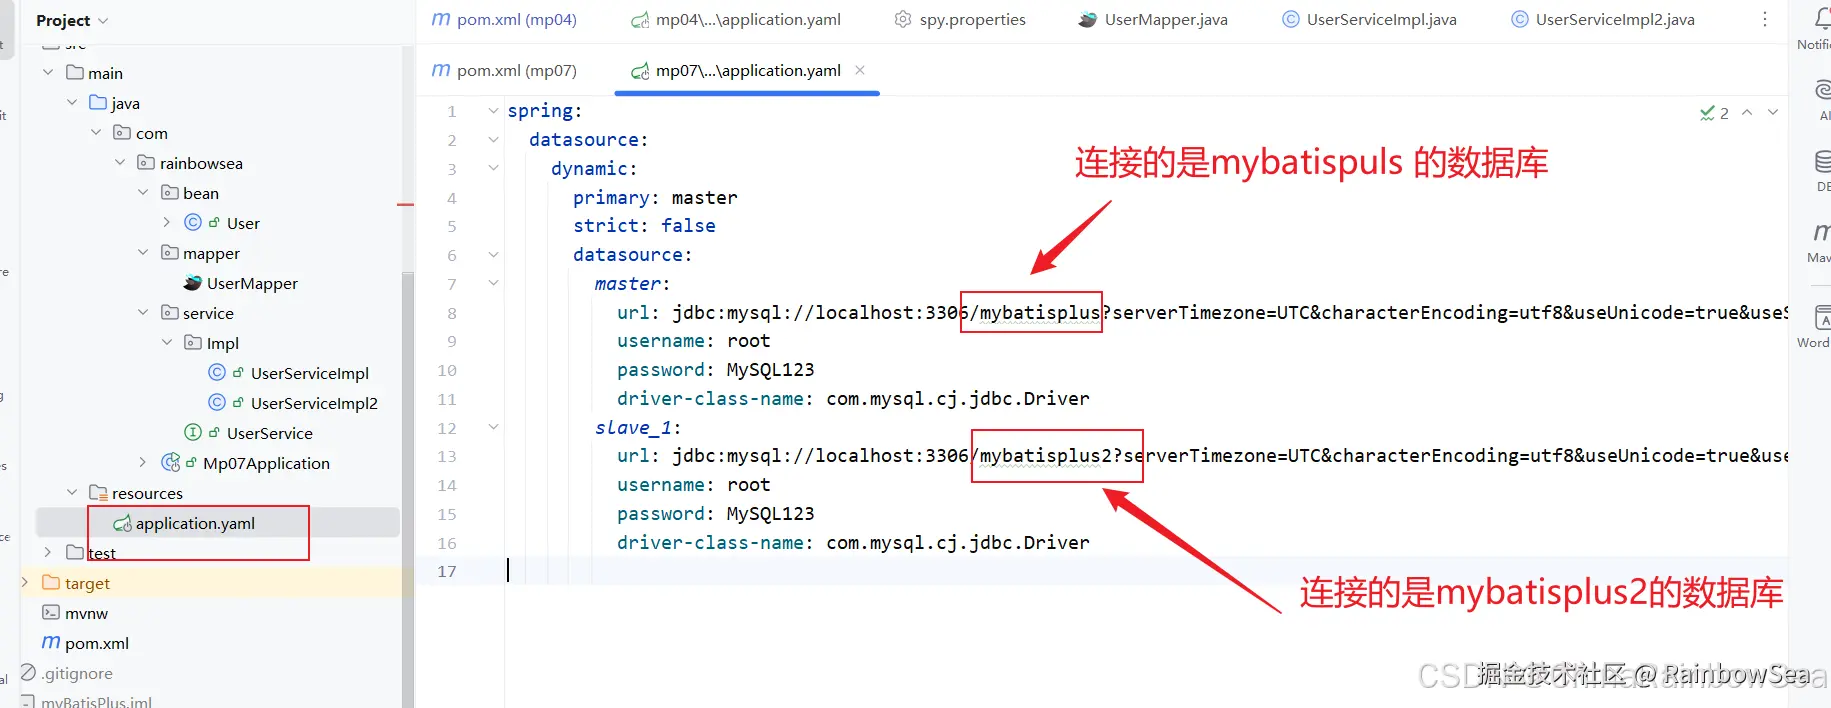Go to next highlighted problem arrow
Viewport: 1831px width, 708px height.
[x=1773, y=112]
